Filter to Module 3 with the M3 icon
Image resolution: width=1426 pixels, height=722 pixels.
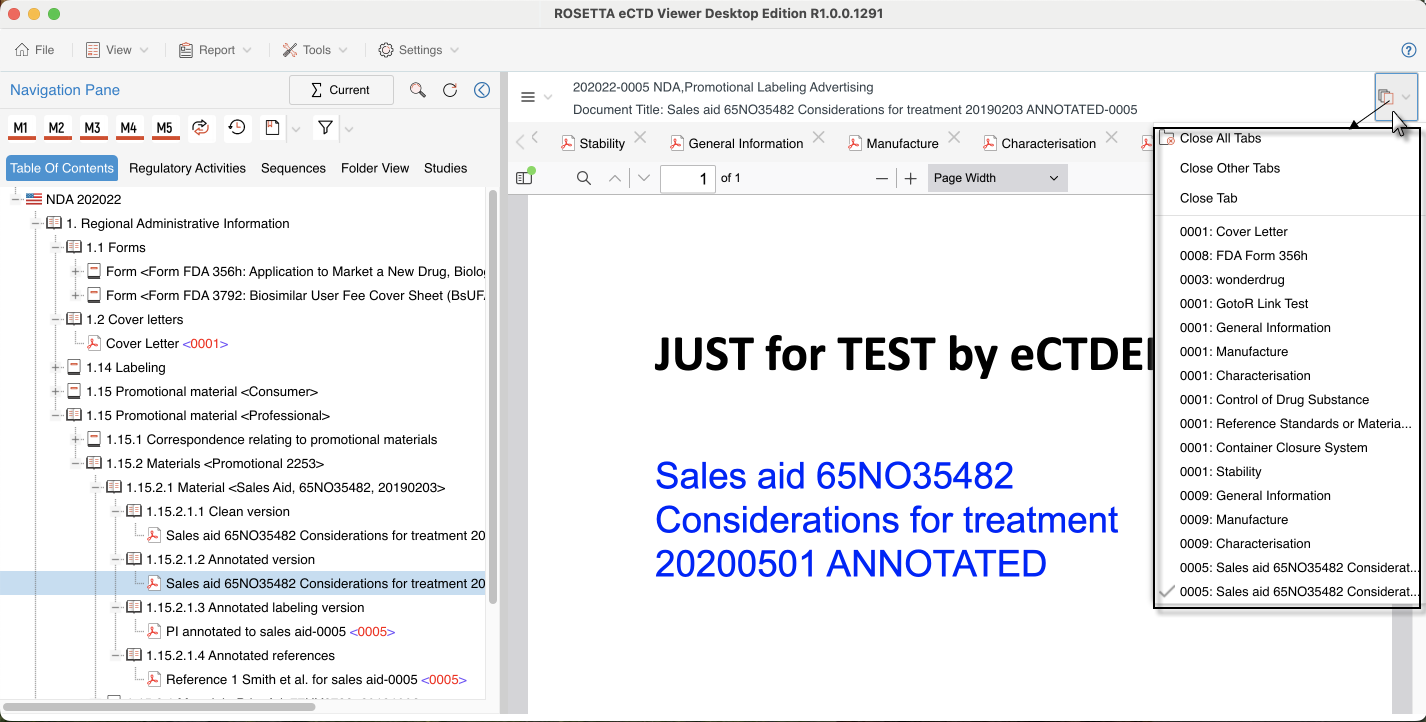[x=92, y=128]
